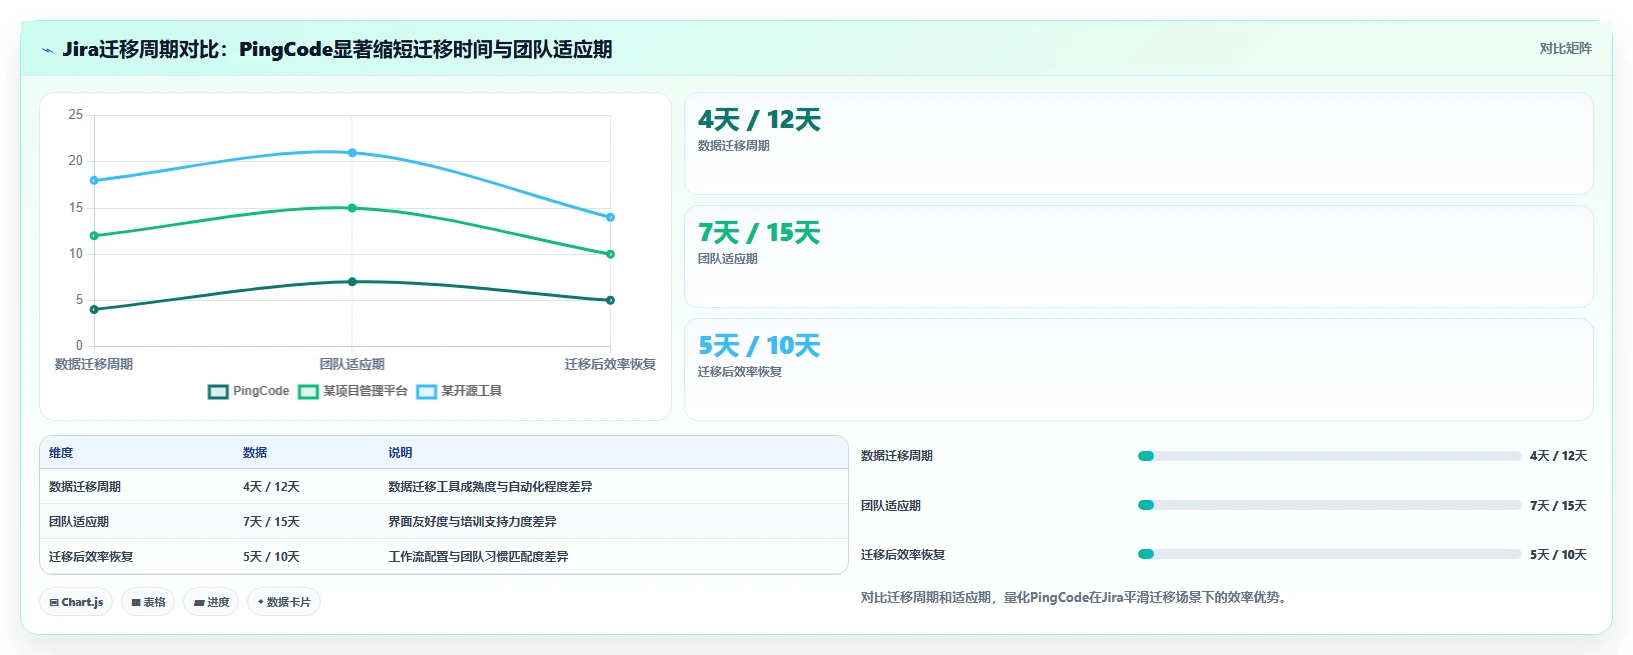Image resolution: width=1633 pixels, height=655 pixels.
Task: Click the Jira迁移周期对比 panel title
Action: coord(337,50)
